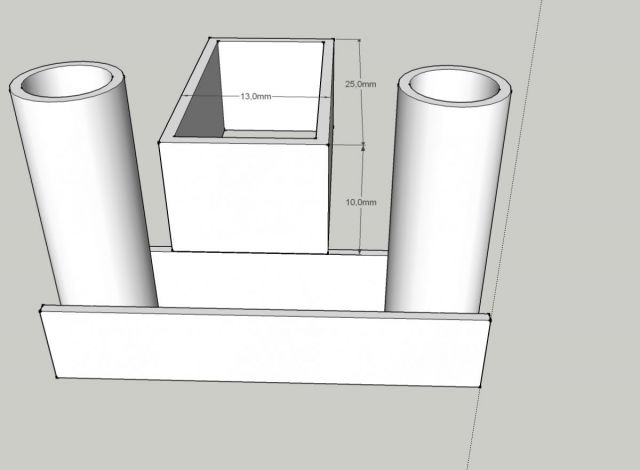Click the 13,0mm dimension label
Image resolution: width=640 pixels, height=470 pixels.
253,96
